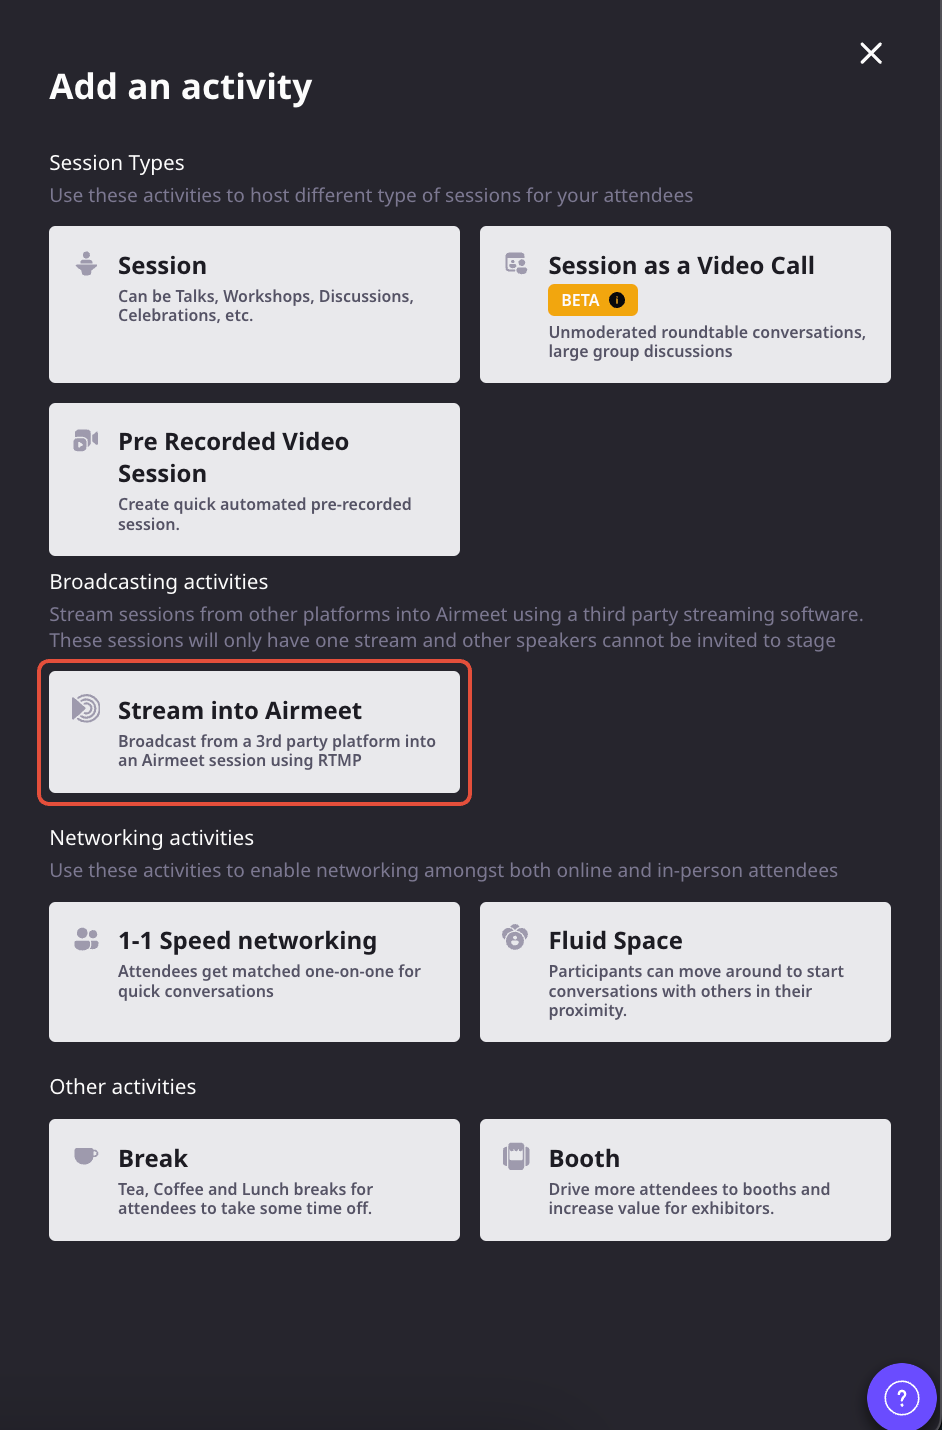This screenshot has height=1430, width=942.
Task: Select the Session activity title
Action: point(162,265)
